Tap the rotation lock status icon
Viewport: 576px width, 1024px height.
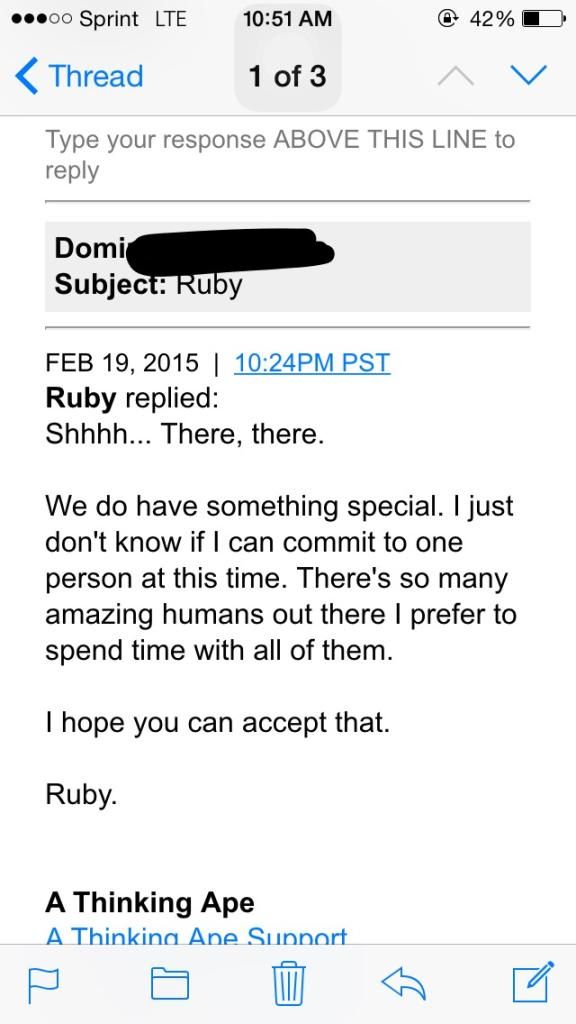pos(449,19)
